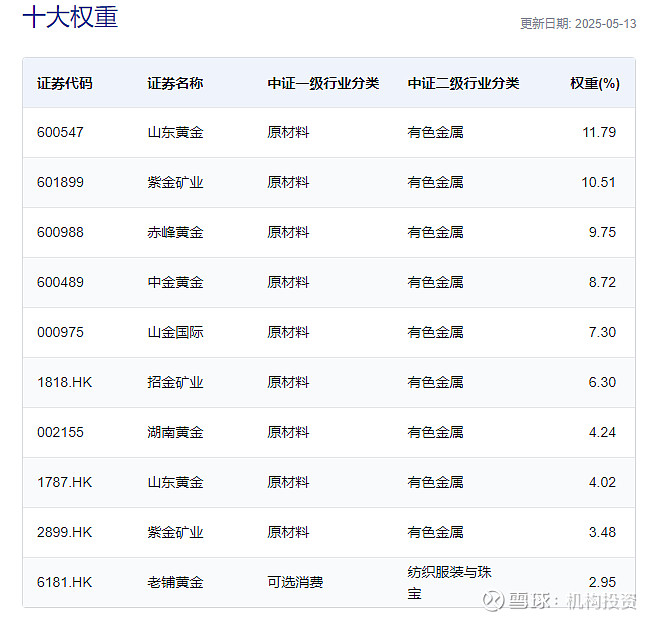Click 有色金属 in the 601899 row

tap(436, 182)
